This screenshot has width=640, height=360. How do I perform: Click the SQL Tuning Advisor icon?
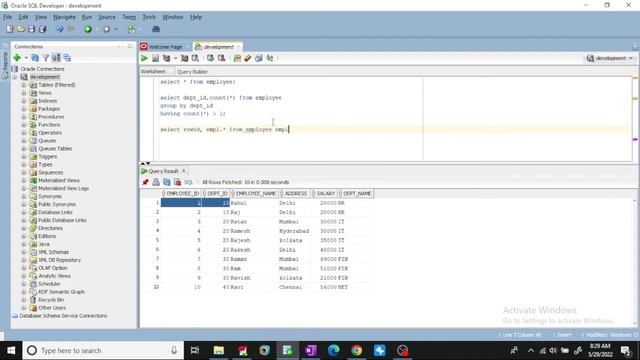(x=195, y=58)
